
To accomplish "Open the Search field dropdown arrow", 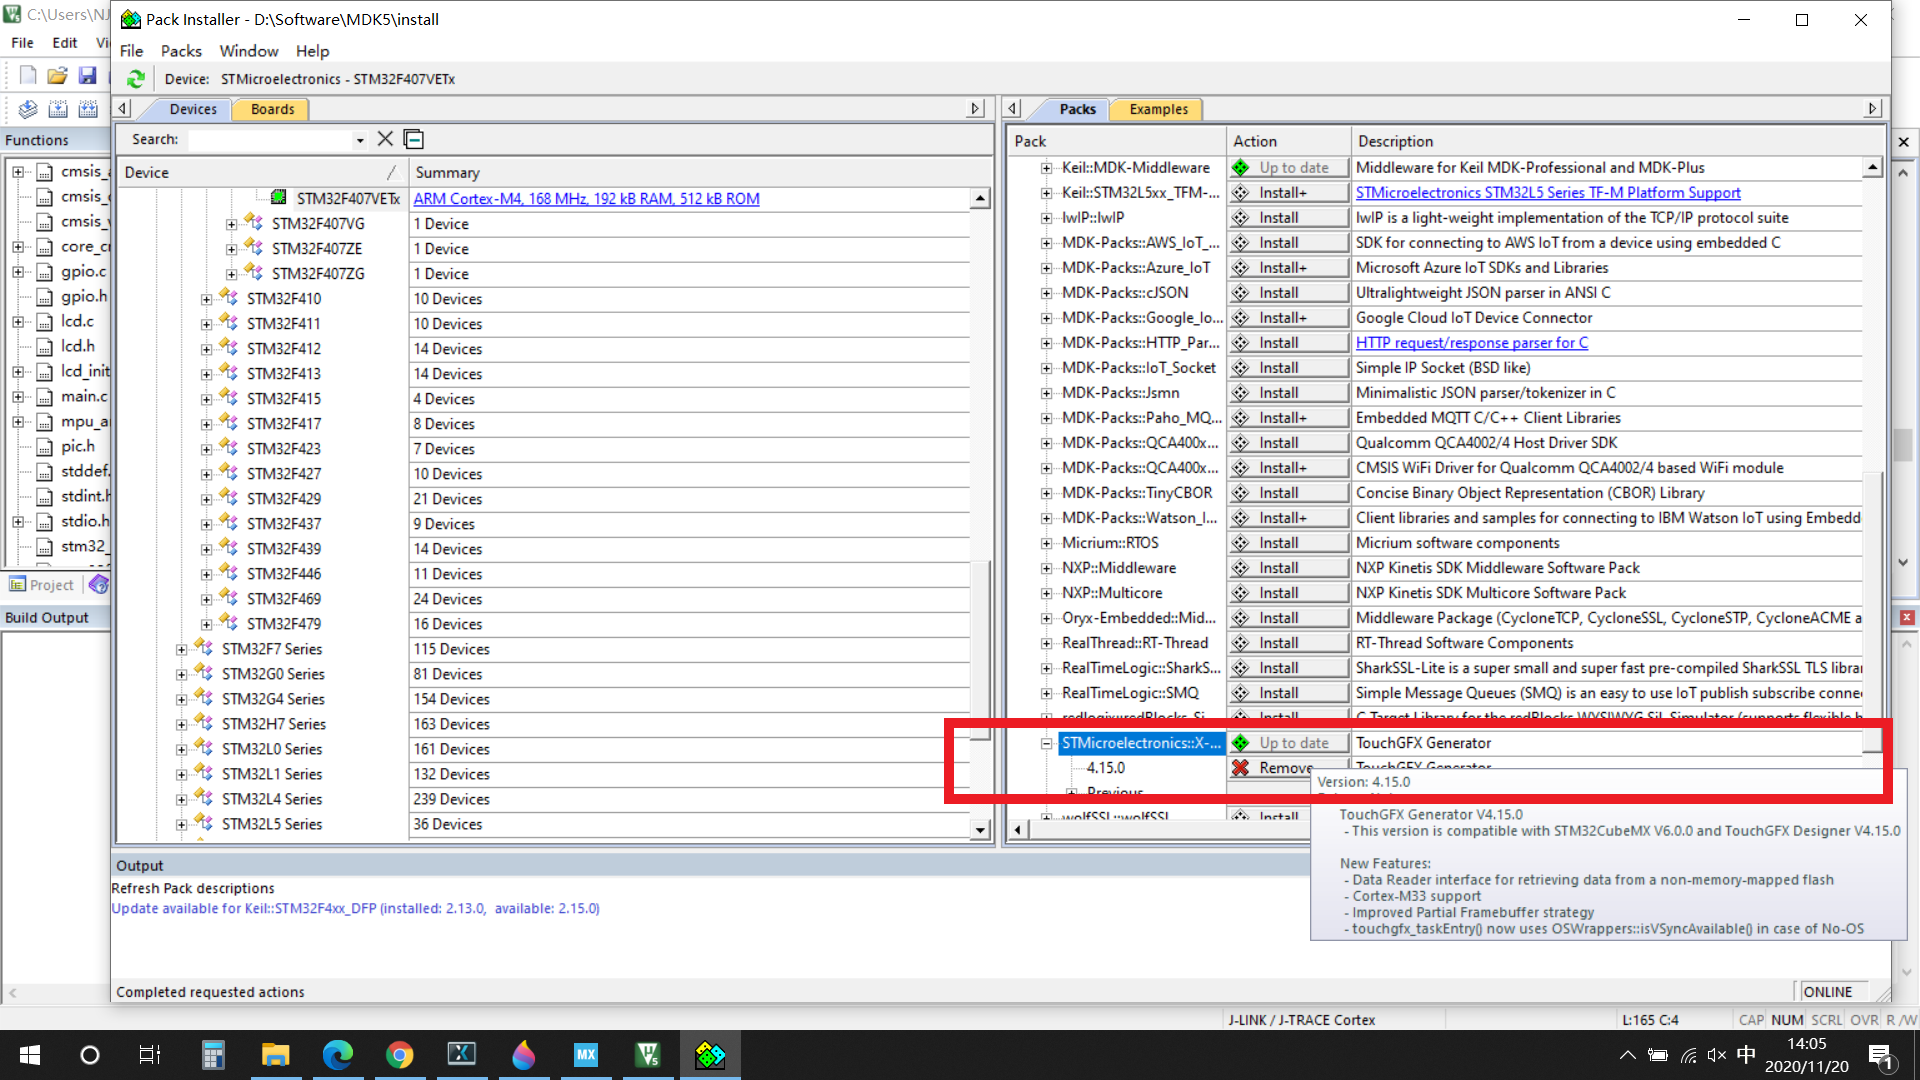I will click(x=360, y=140).
